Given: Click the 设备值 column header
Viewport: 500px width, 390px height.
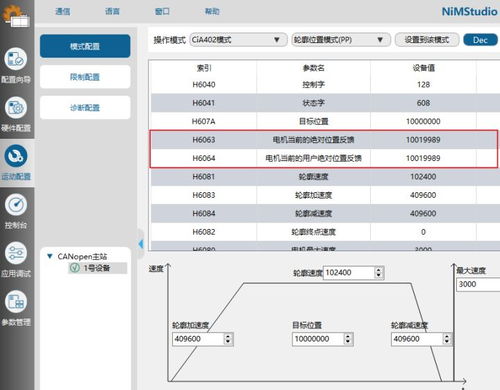Looking at the screenshot, I should (423, 68).
